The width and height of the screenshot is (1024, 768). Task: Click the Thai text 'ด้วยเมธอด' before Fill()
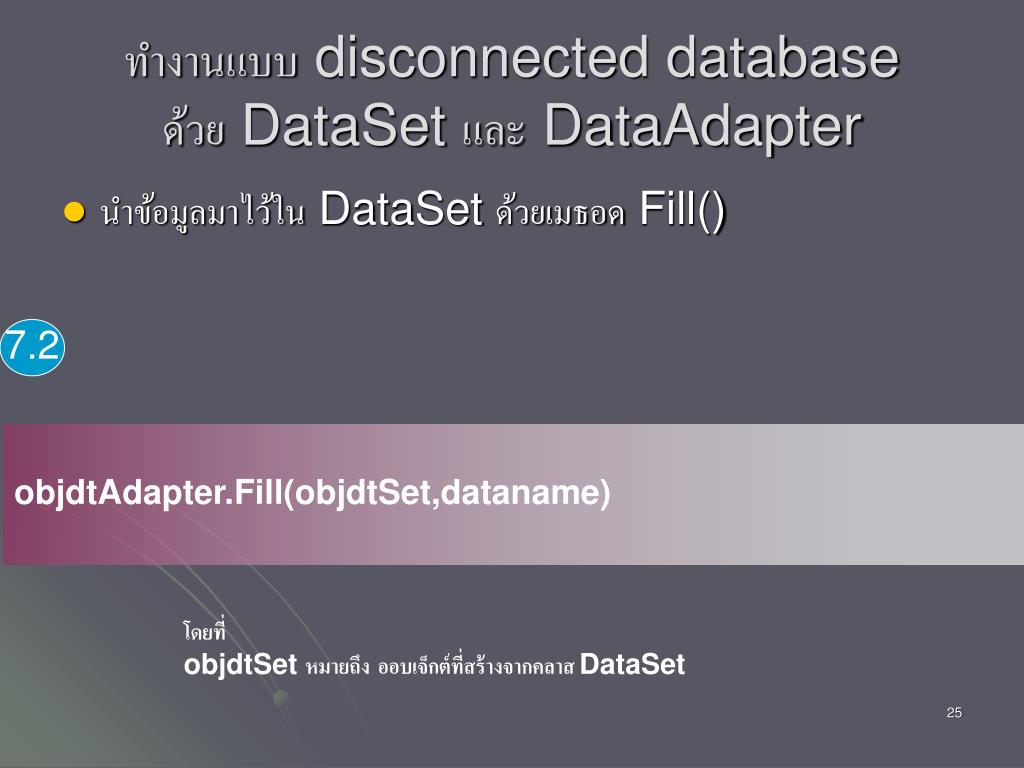(x=560, y=212)
